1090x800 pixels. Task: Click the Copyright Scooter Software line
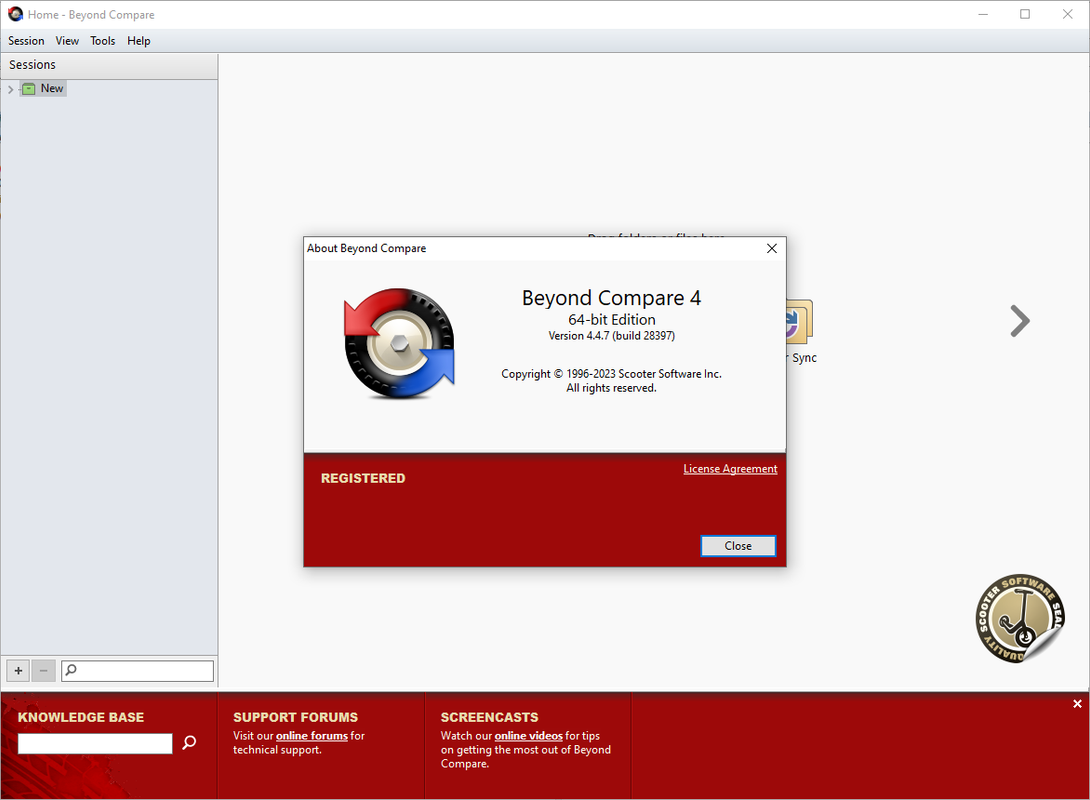611,374
